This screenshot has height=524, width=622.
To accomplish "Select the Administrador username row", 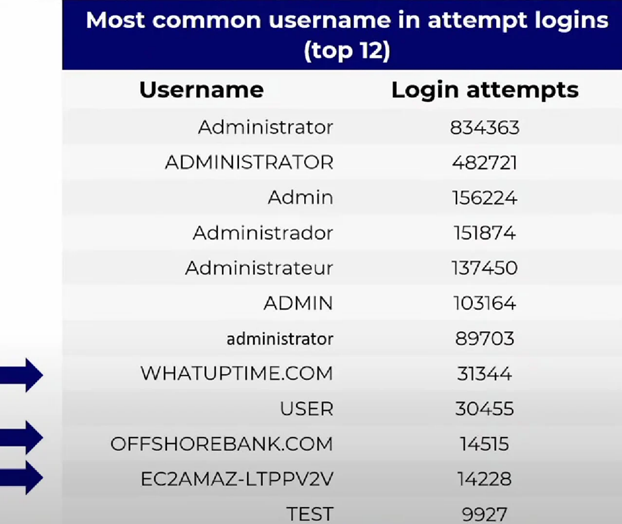I will 263,233.
